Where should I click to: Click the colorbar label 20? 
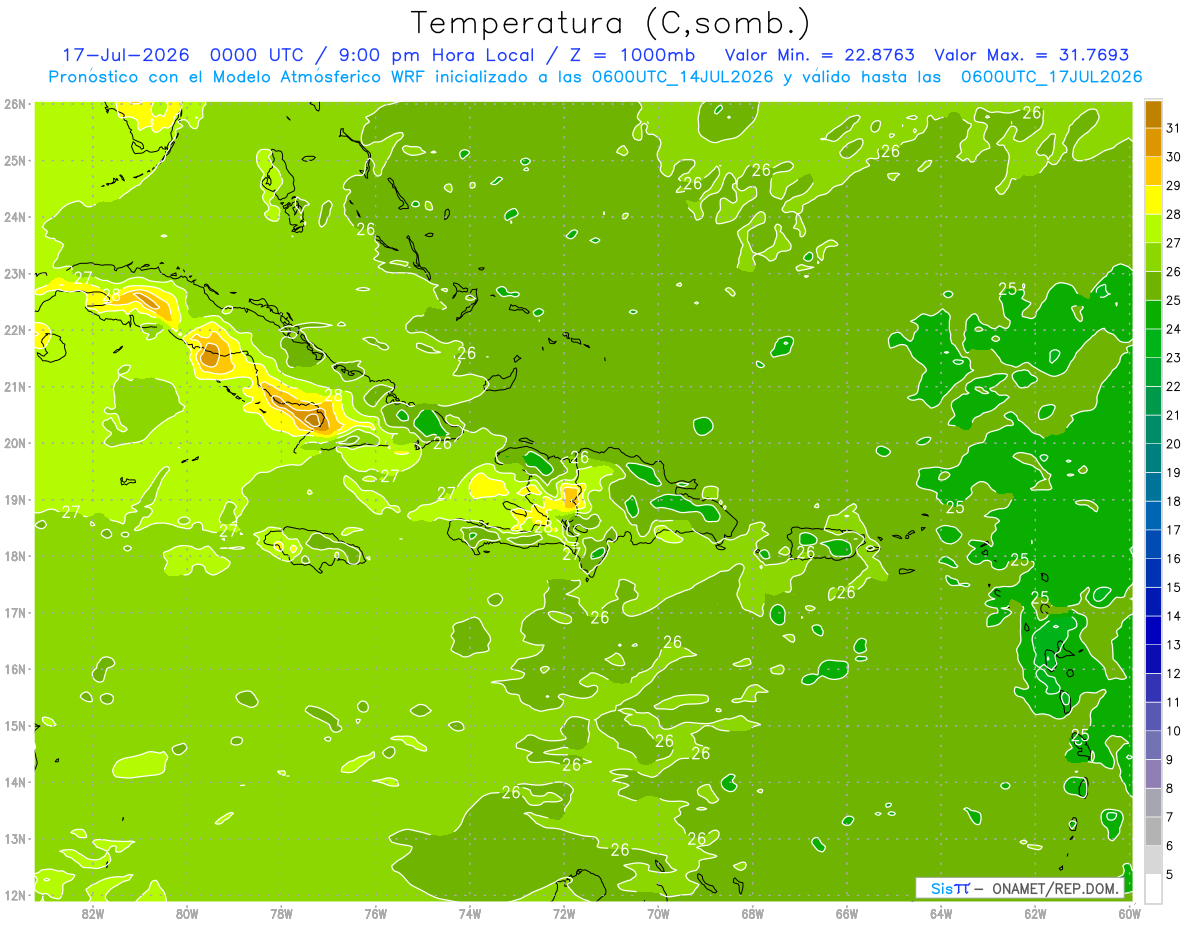[x=1174, y=444]
